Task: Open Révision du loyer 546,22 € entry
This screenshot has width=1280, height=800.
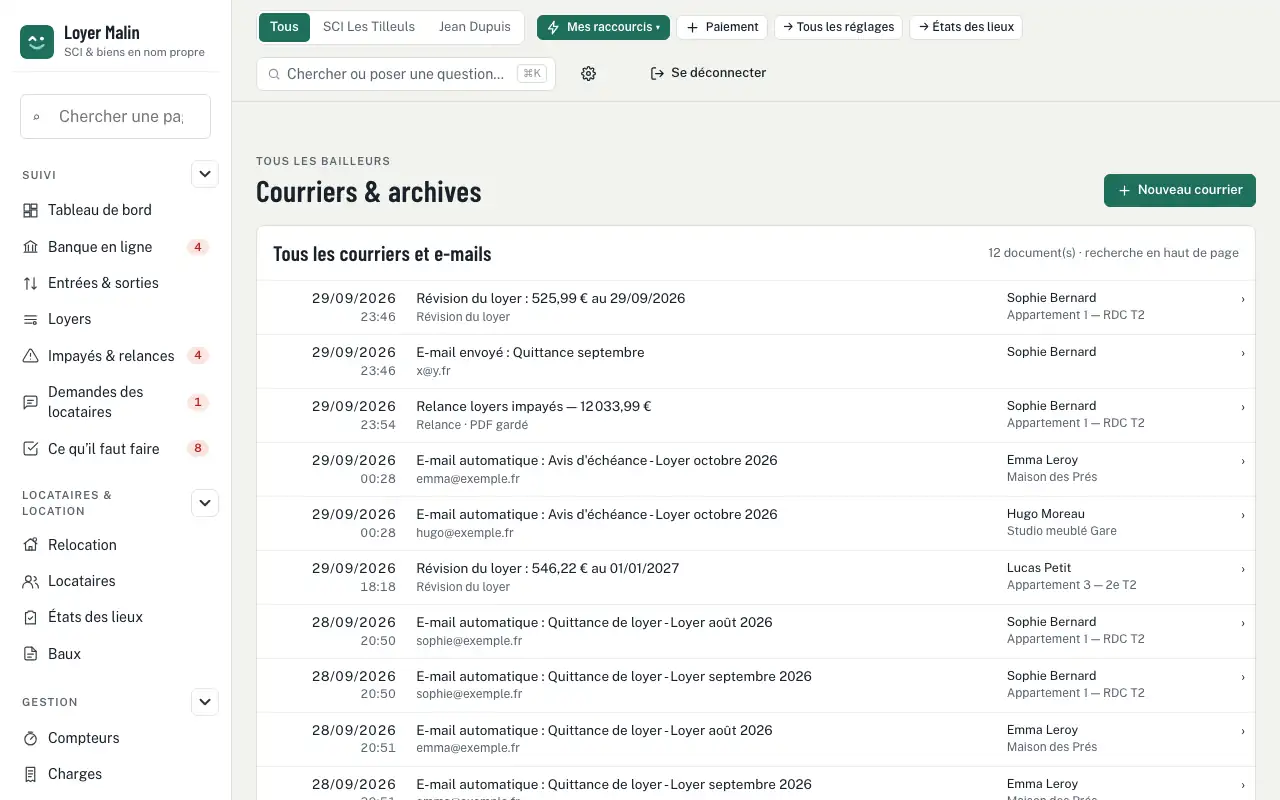Action: tap(756, 577)
